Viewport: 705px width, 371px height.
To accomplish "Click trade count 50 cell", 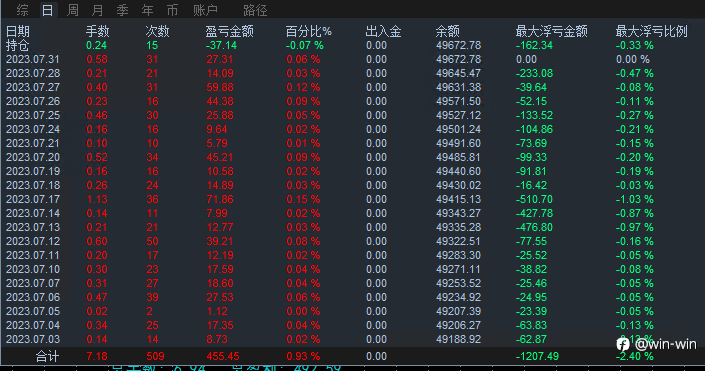I will click(152, 241).
